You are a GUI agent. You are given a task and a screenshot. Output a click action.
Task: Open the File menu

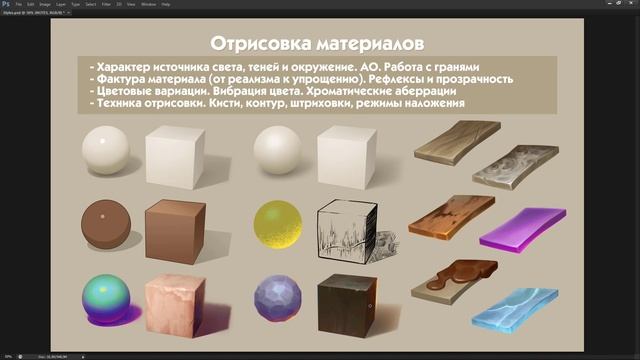coord(18,4)
